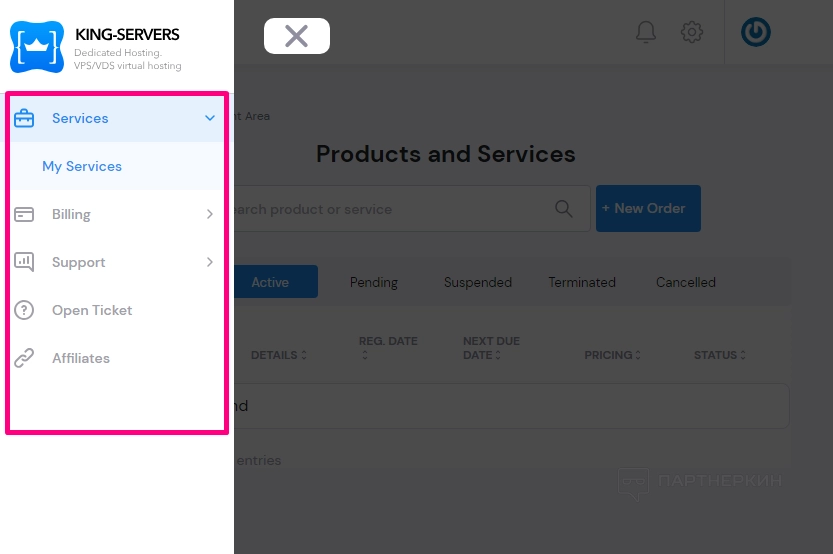Click the Billing credit card icon

[24, 214]
